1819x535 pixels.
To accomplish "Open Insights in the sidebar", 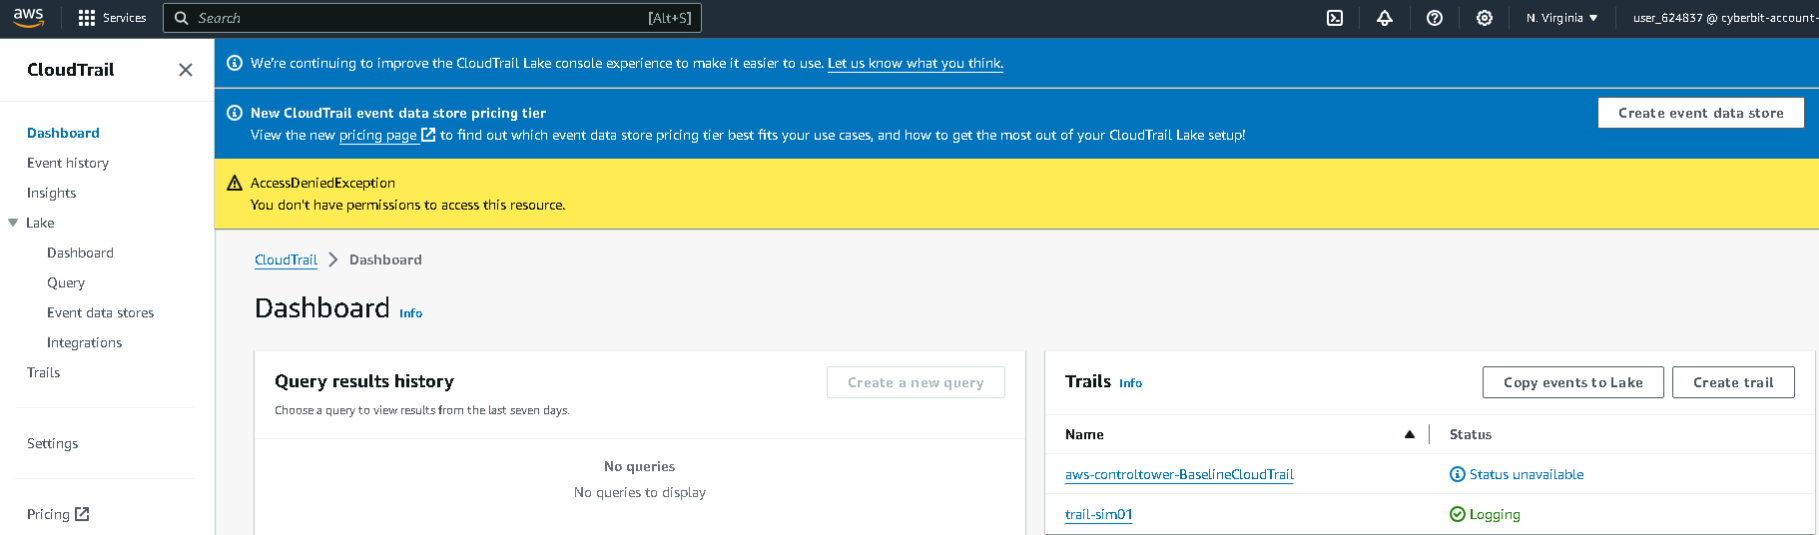I will 51,193.
